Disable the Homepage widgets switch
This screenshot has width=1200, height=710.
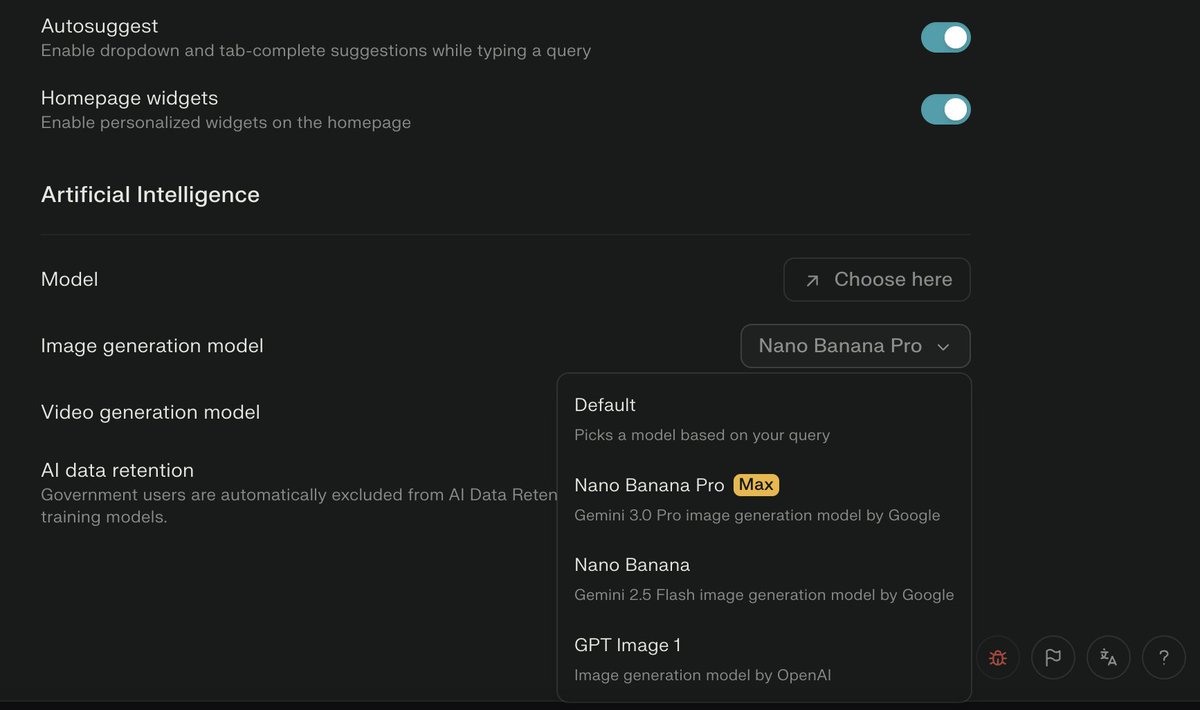pos(945,109)
